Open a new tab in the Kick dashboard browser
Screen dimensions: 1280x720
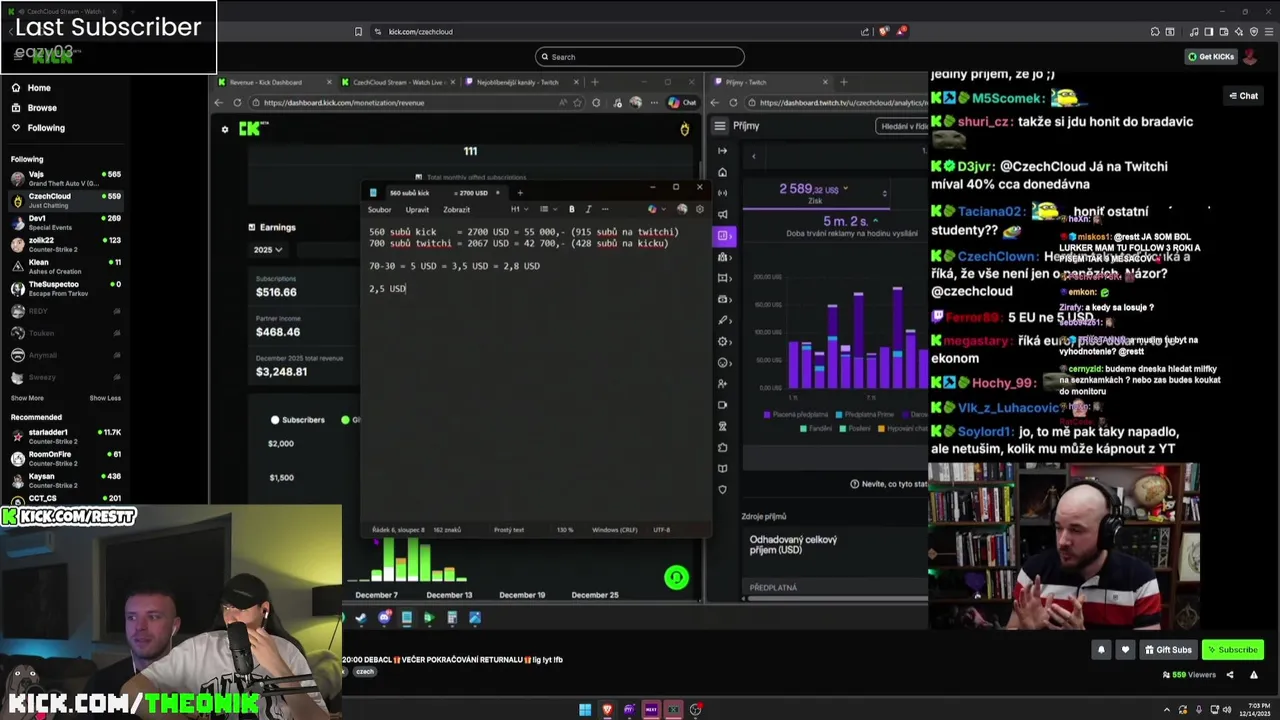click(x=595, y=82)
